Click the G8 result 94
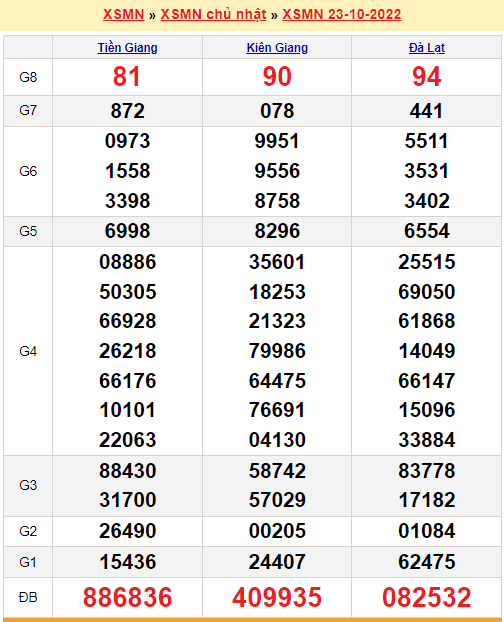This screenshot has width=504, height=622. pos(427,77)
